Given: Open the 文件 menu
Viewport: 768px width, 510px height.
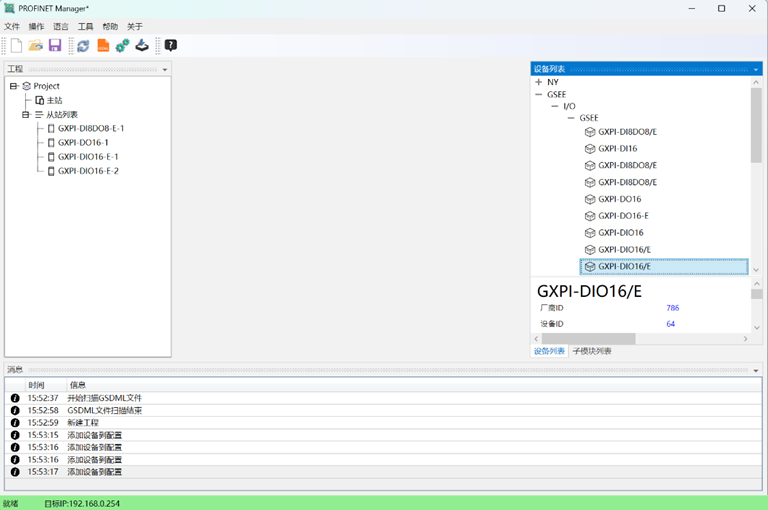Looking at the screenshot, I should click(x=12, y=26).
